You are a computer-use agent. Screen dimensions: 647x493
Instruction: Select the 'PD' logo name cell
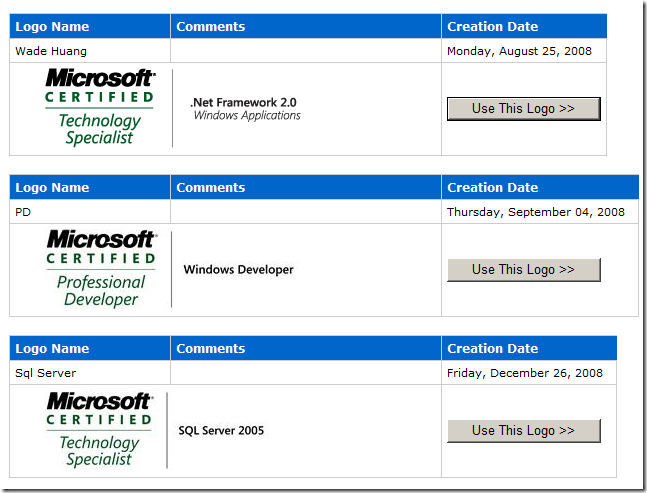click(x=90, y=212)
